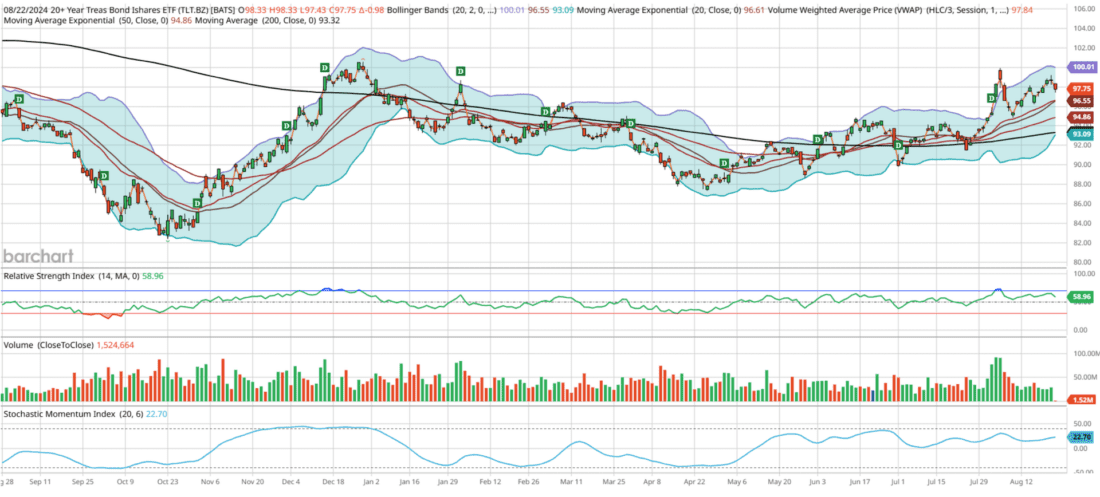Open the Relative Strength Index (14, MA, 0) title
This screenshot has height=497, width=1100.
(72, 277)
